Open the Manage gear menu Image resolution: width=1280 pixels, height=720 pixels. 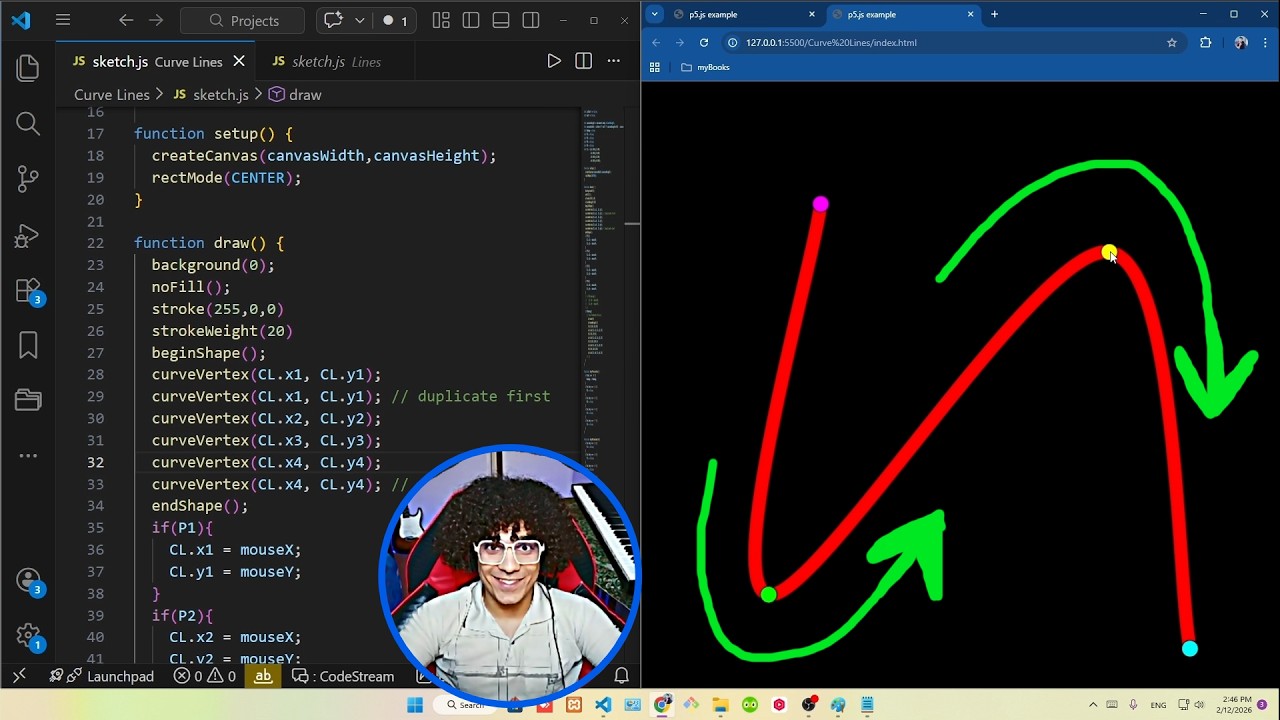(28, 636)
